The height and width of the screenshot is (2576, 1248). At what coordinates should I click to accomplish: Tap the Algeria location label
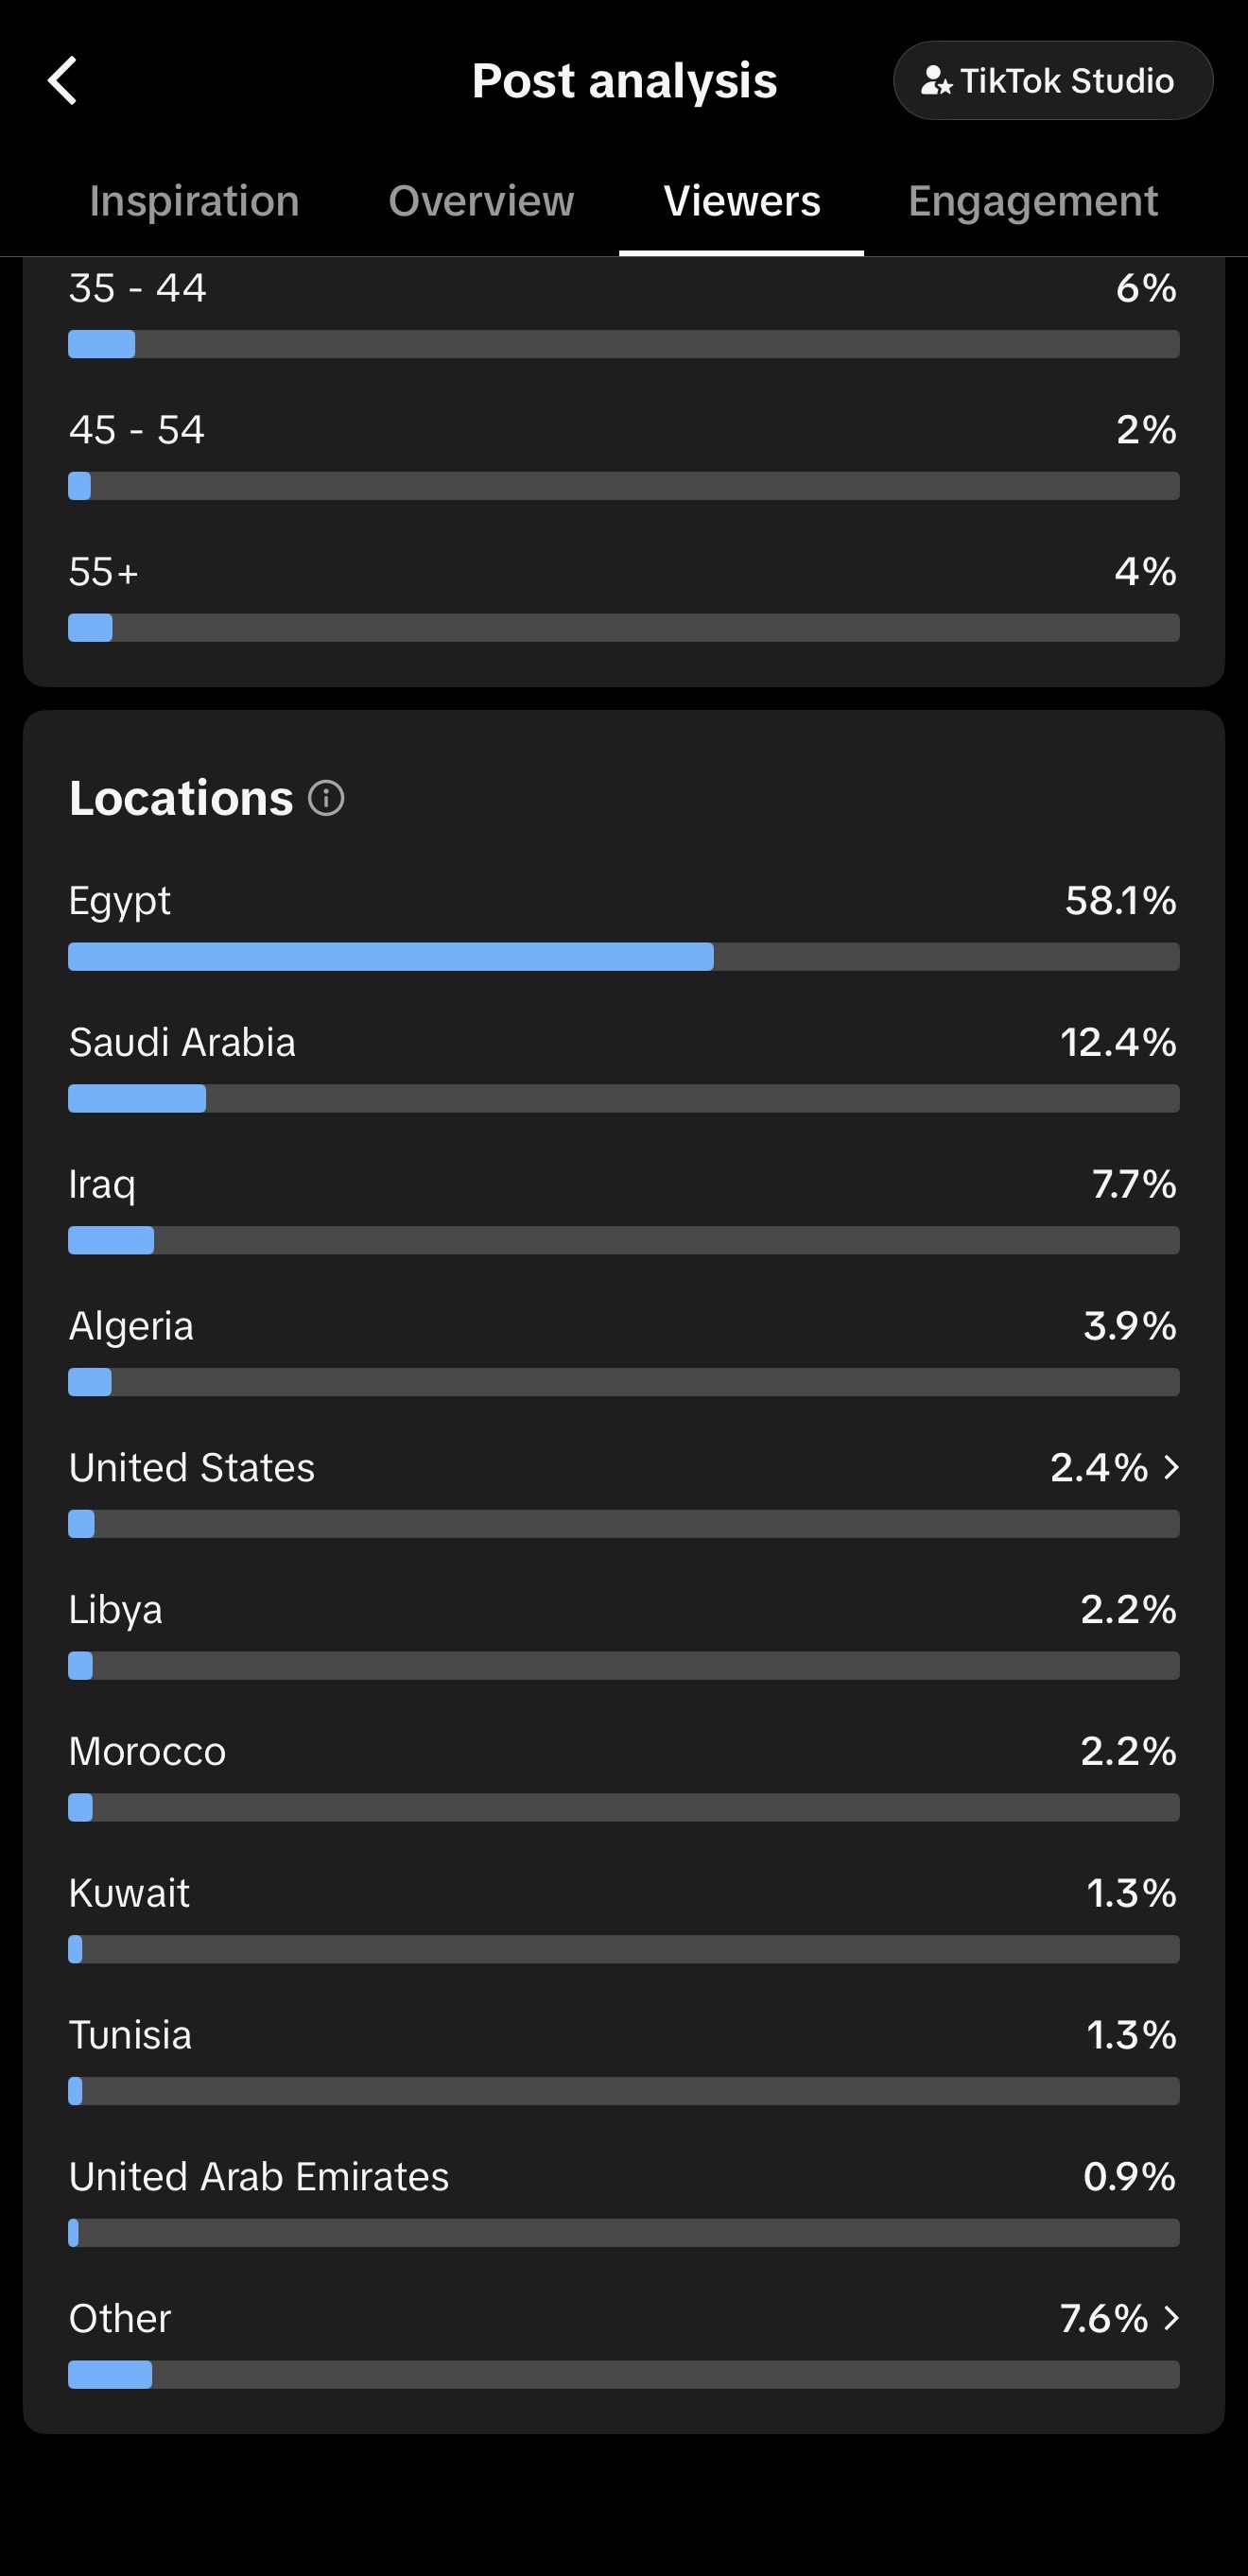(131, 1326)
